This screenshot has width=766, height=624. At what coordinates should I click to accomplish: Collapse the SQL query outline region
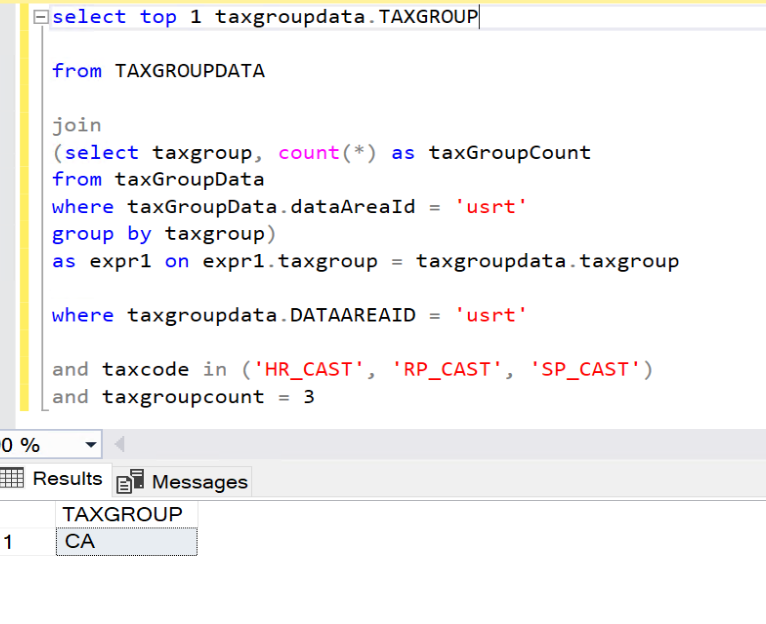click(x=41, y=18)
